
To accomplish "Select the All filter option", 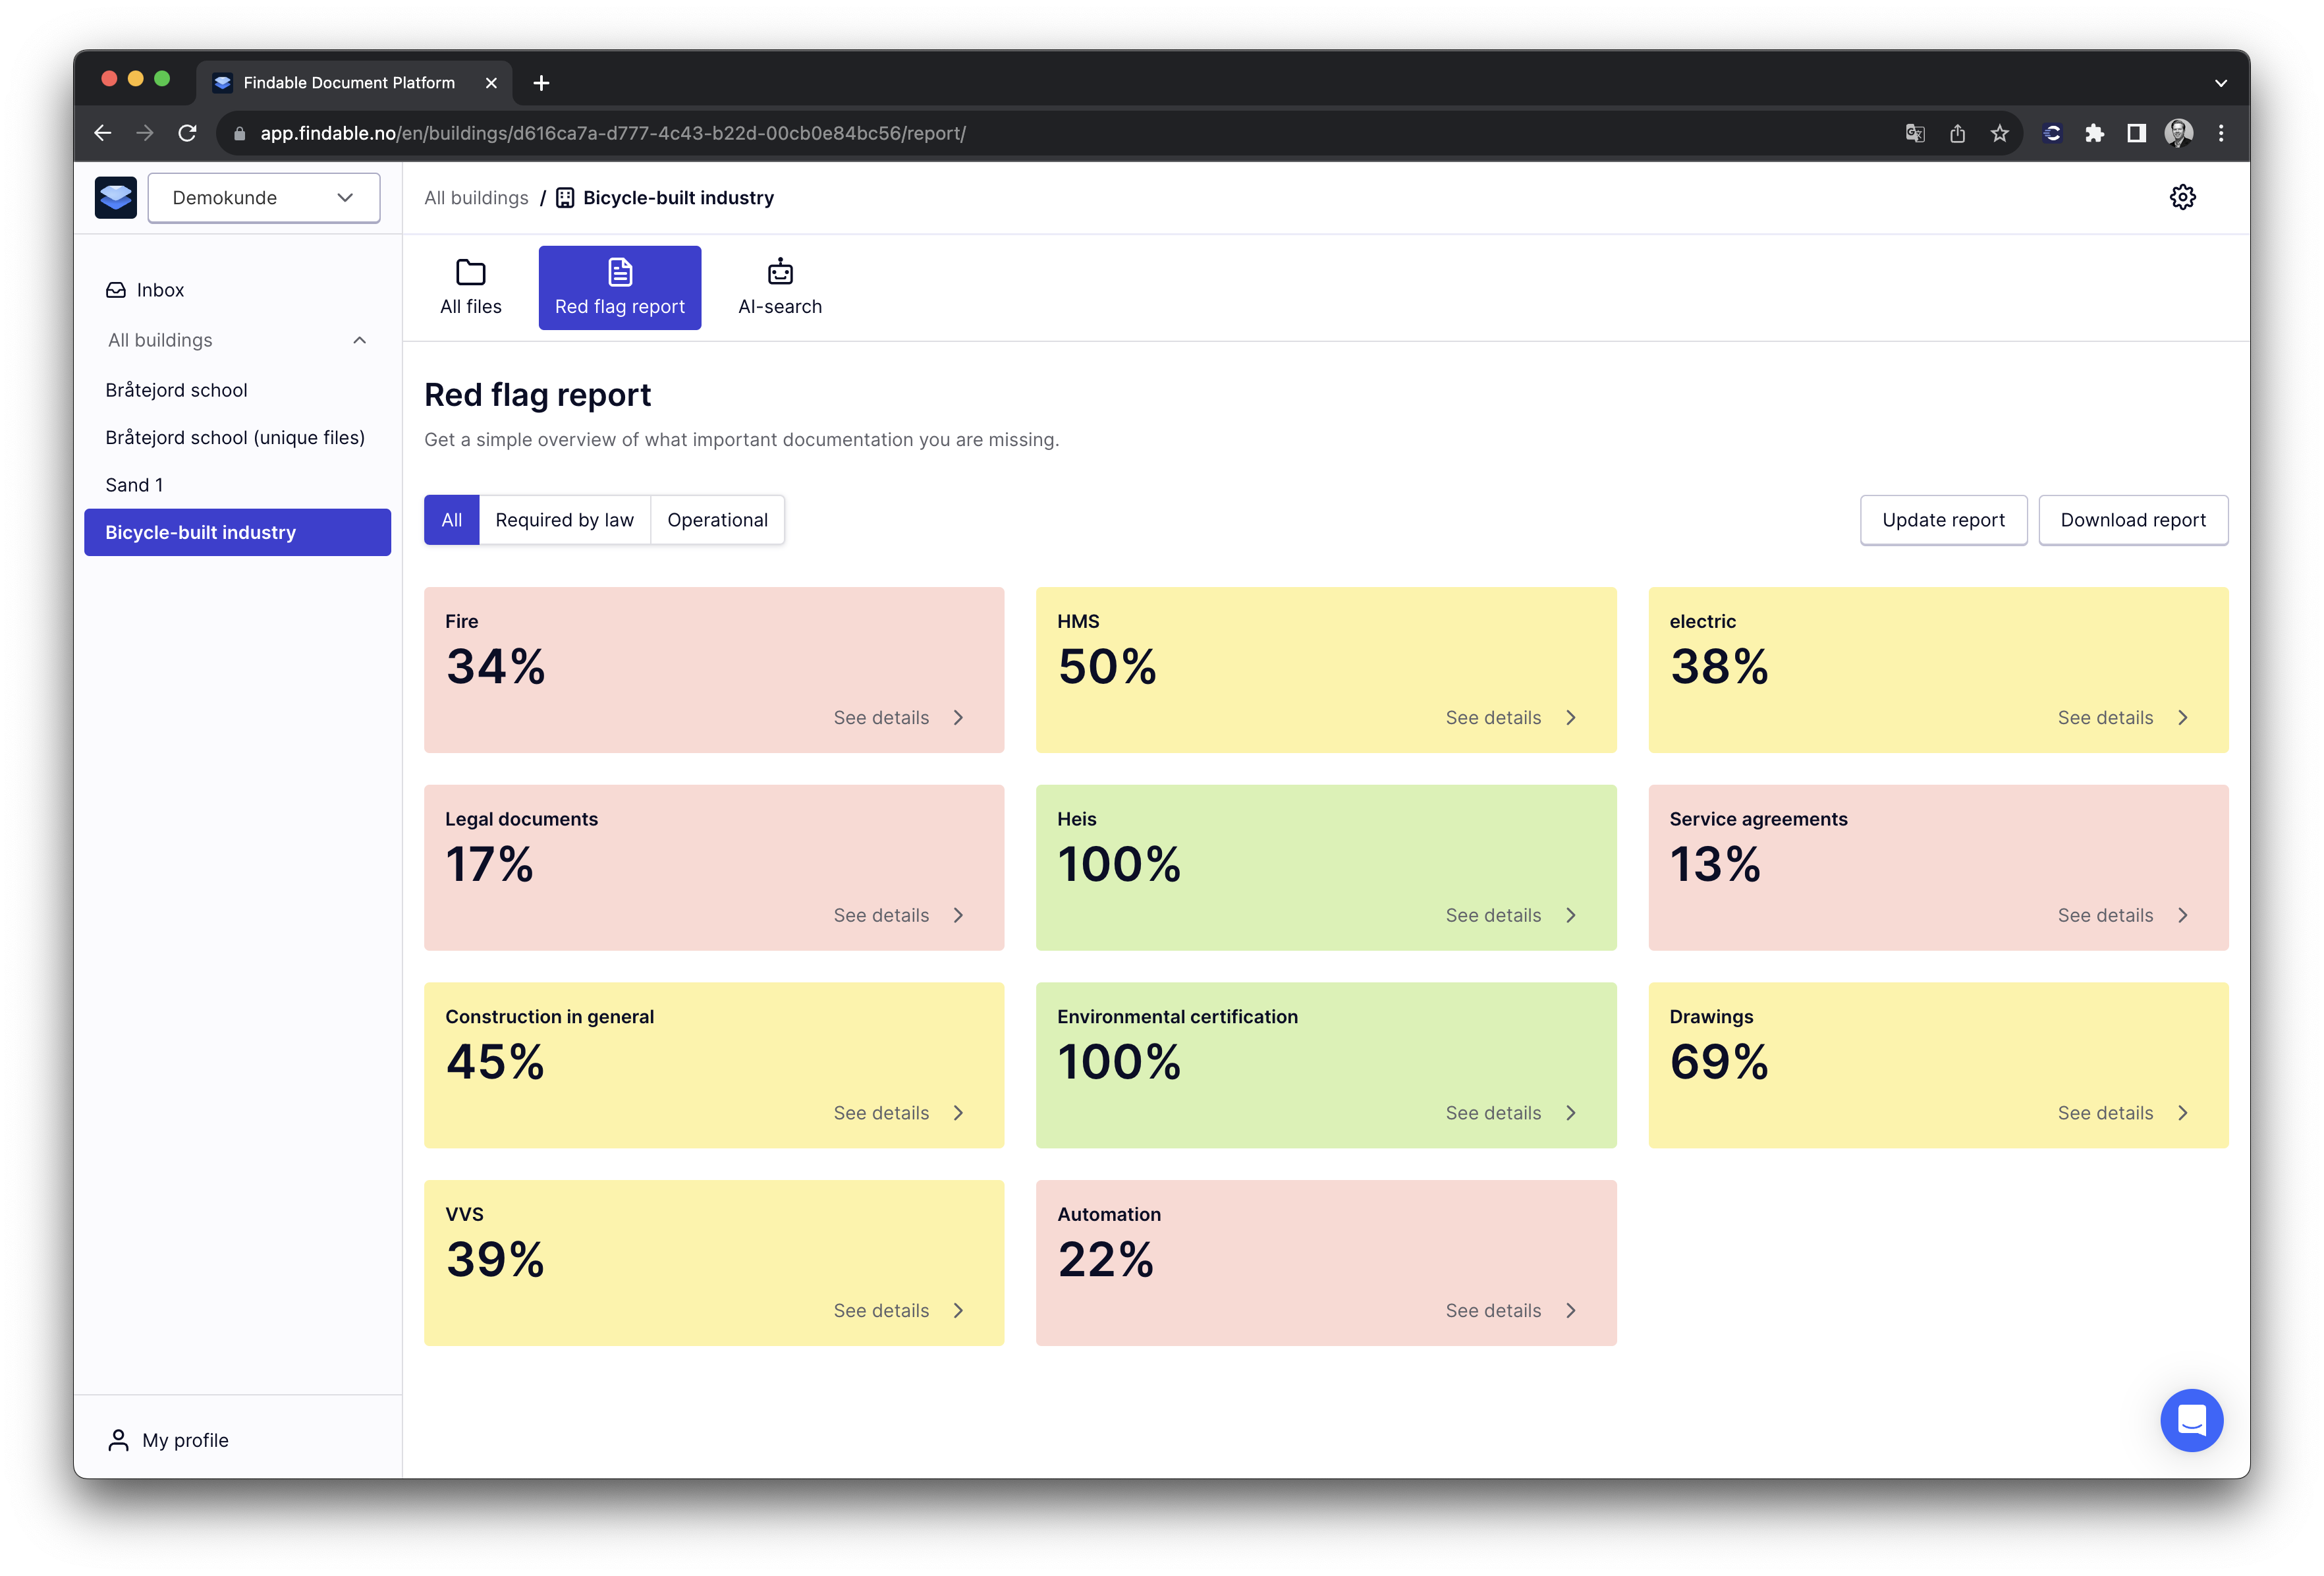I will (x=451, y=520).
